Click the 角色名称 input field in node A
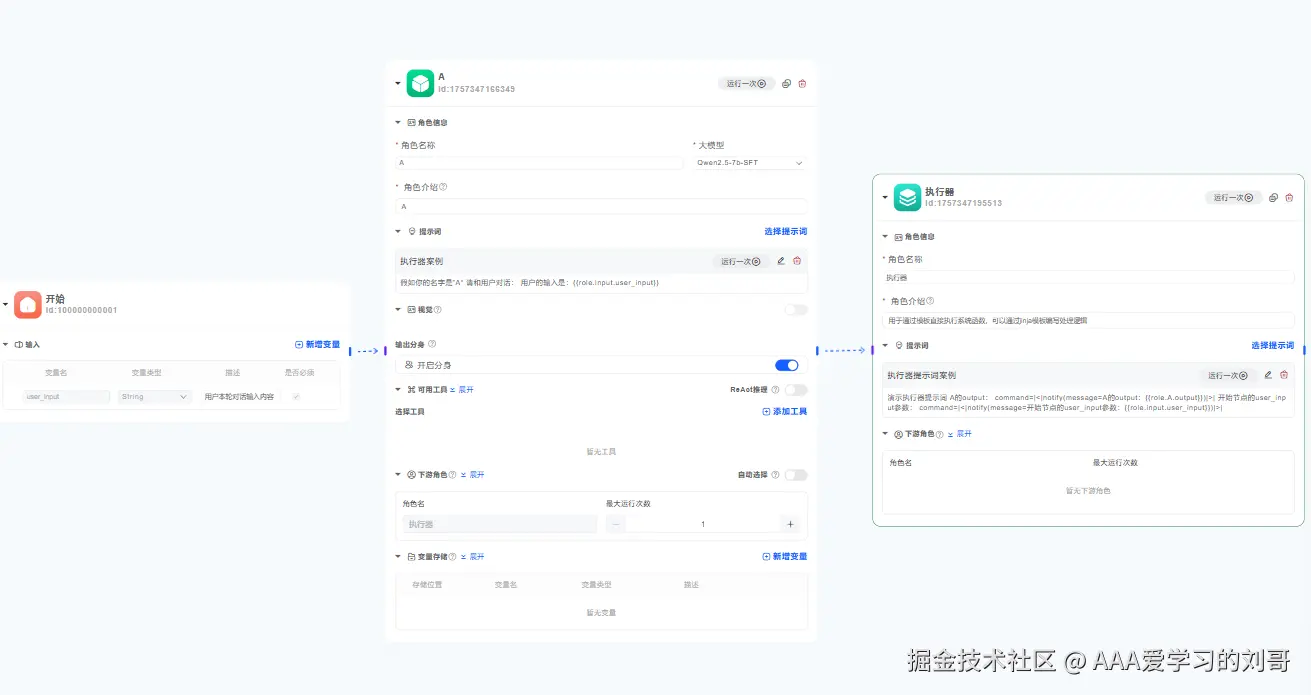Screen dimensions: 1311x695 tap(539, 163)
